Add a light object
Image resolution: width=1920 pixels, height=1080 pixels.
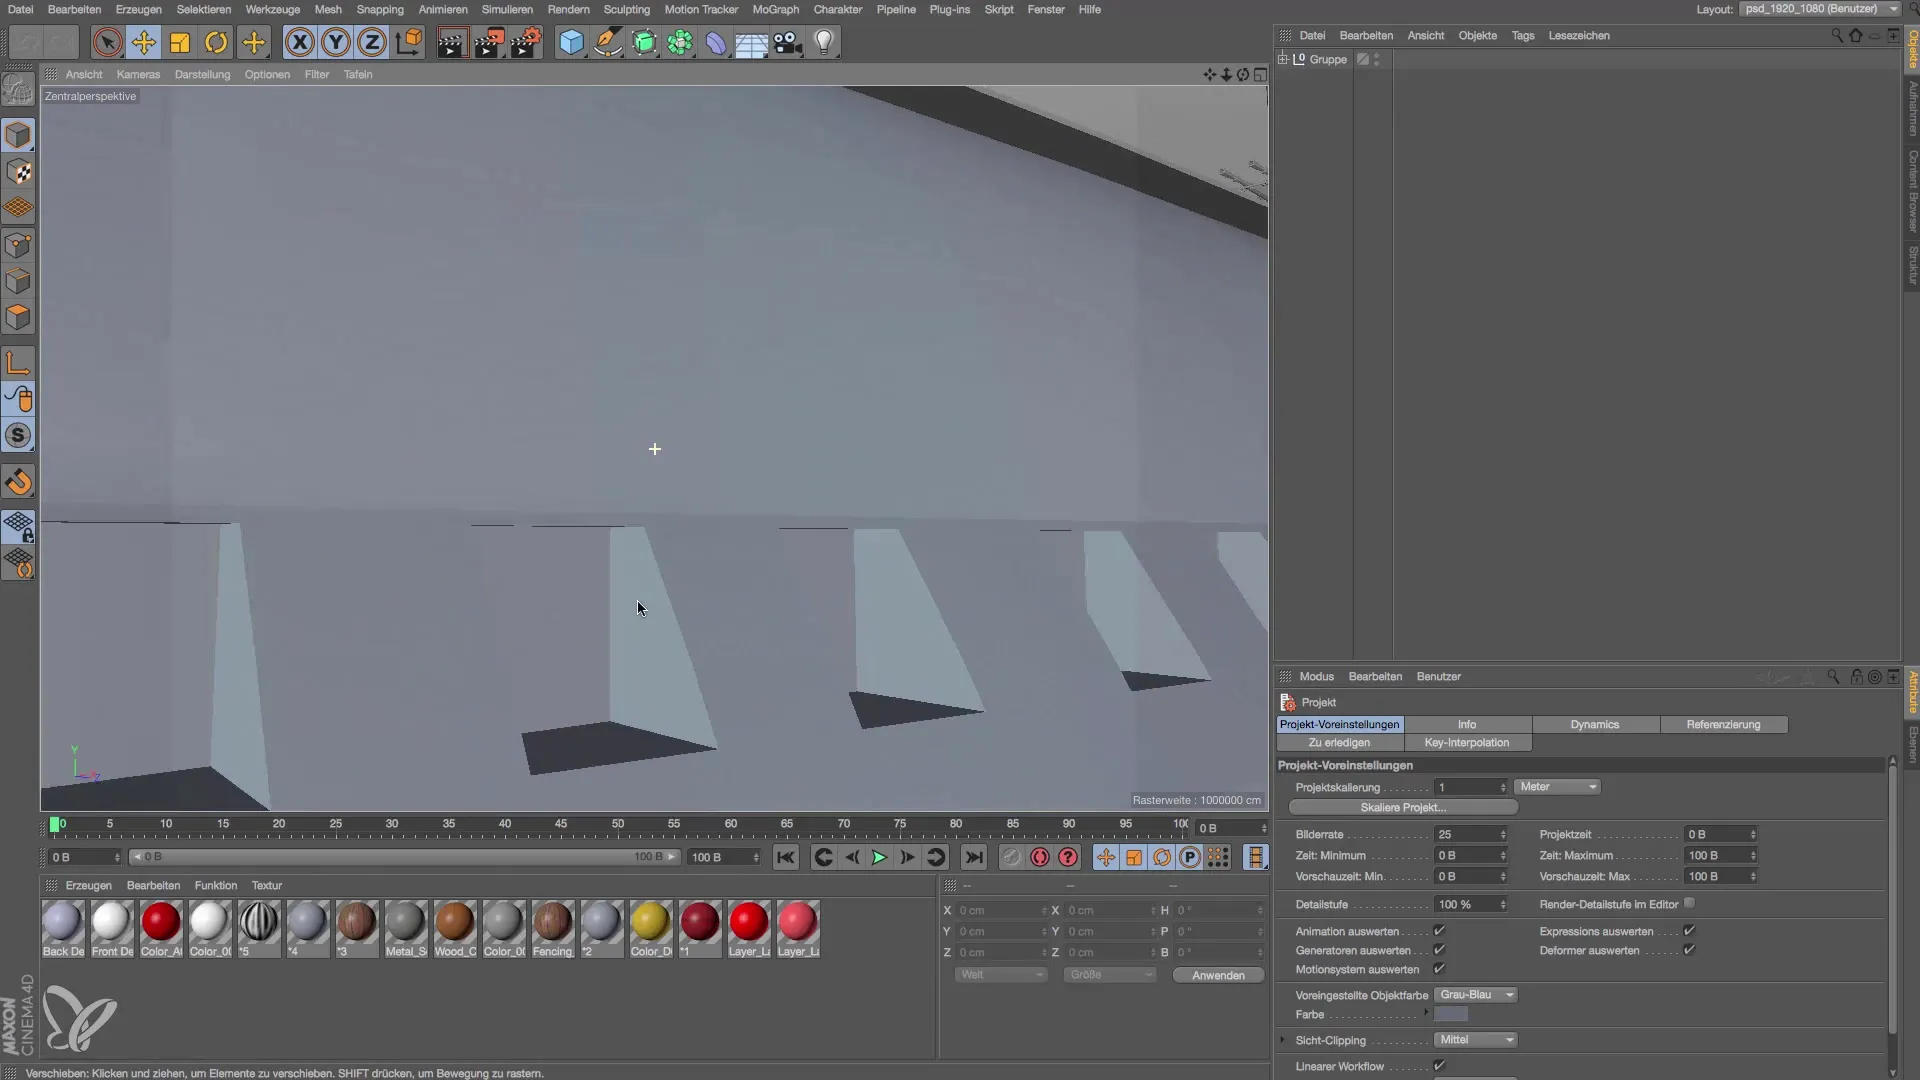(824, 43)
